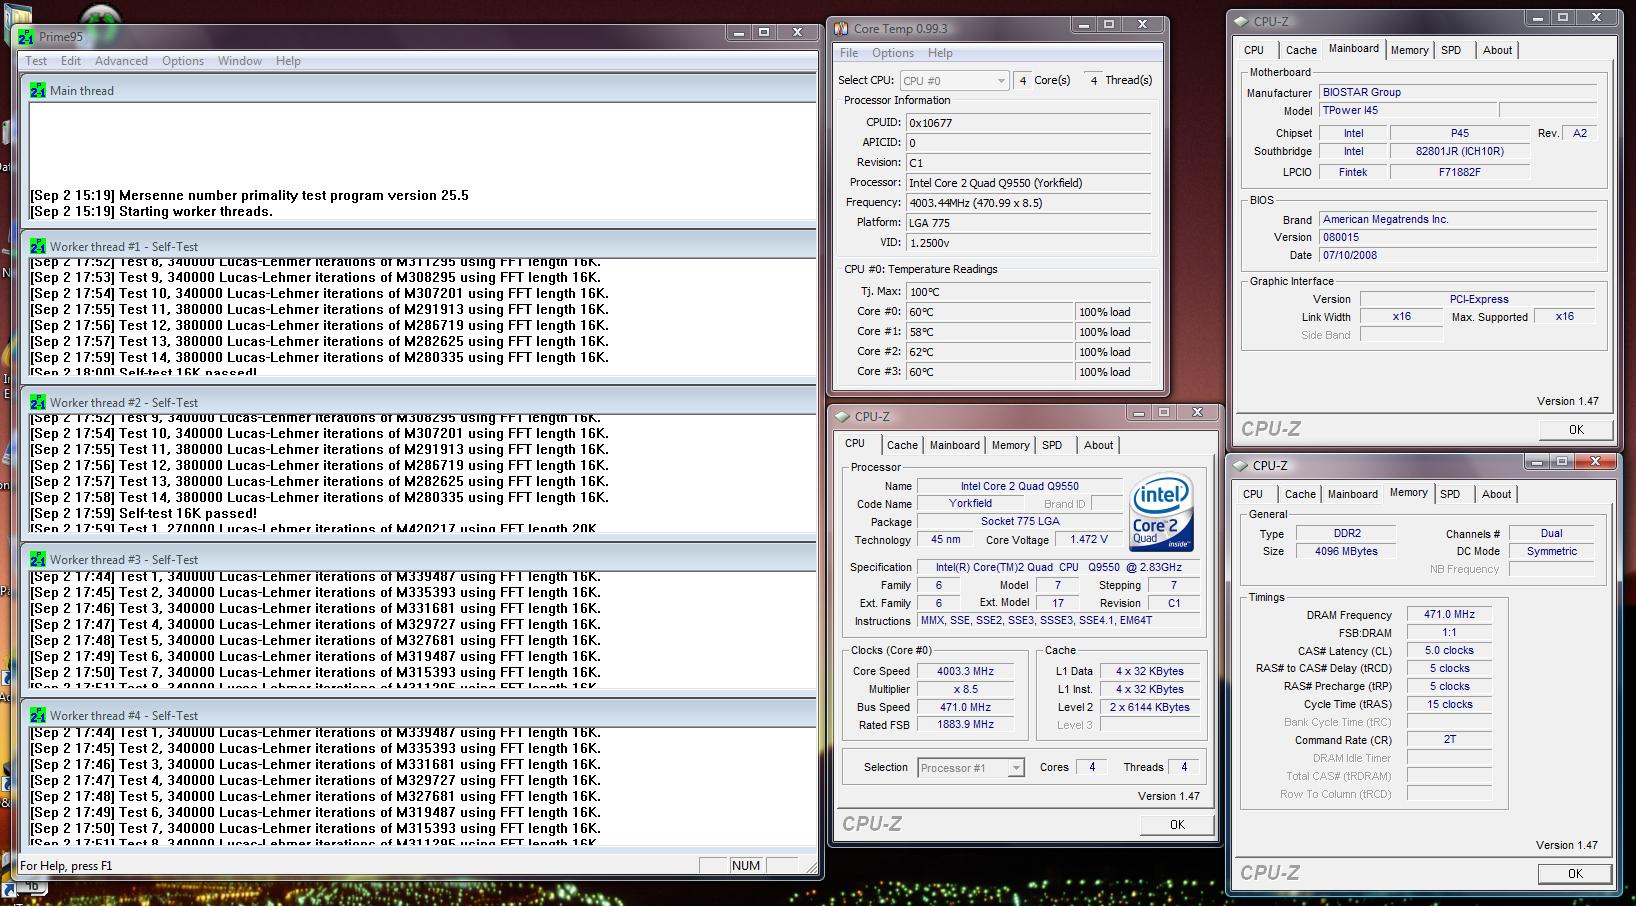Click the Worker thread #3 window icon

point(38,559)
